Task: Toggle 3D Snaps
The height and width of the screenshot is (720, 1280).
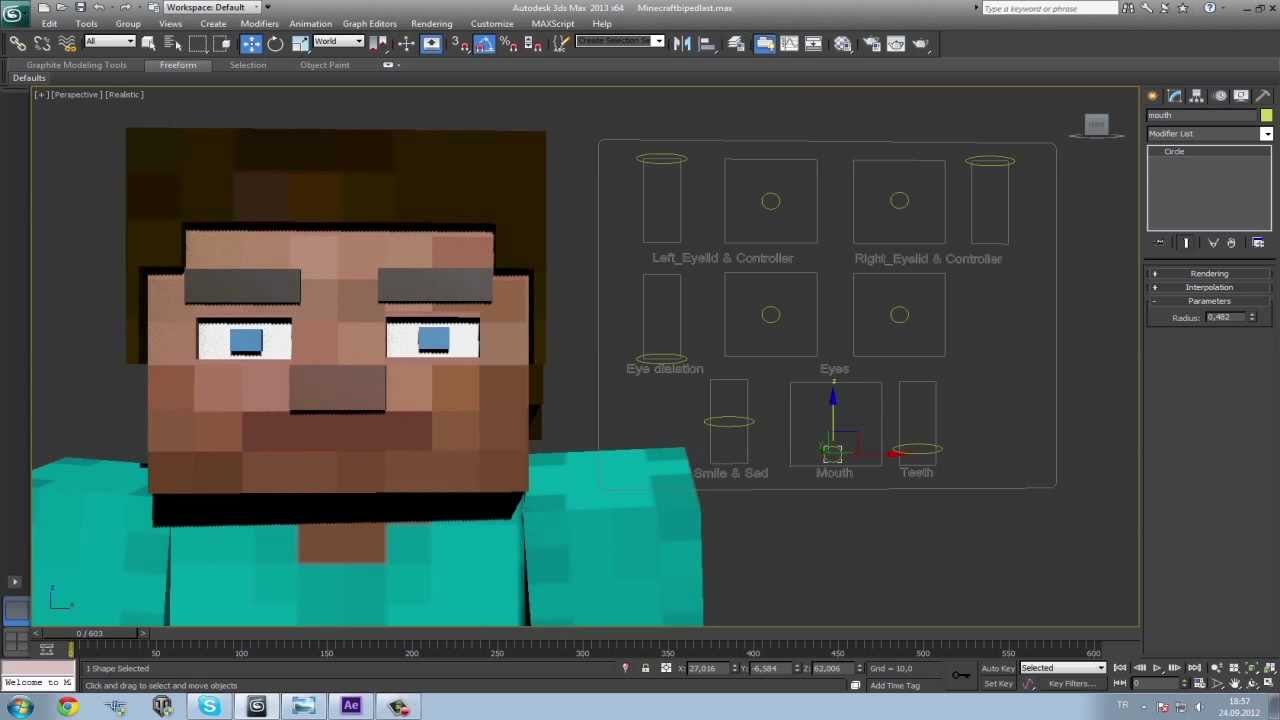Action: (459, 43)
